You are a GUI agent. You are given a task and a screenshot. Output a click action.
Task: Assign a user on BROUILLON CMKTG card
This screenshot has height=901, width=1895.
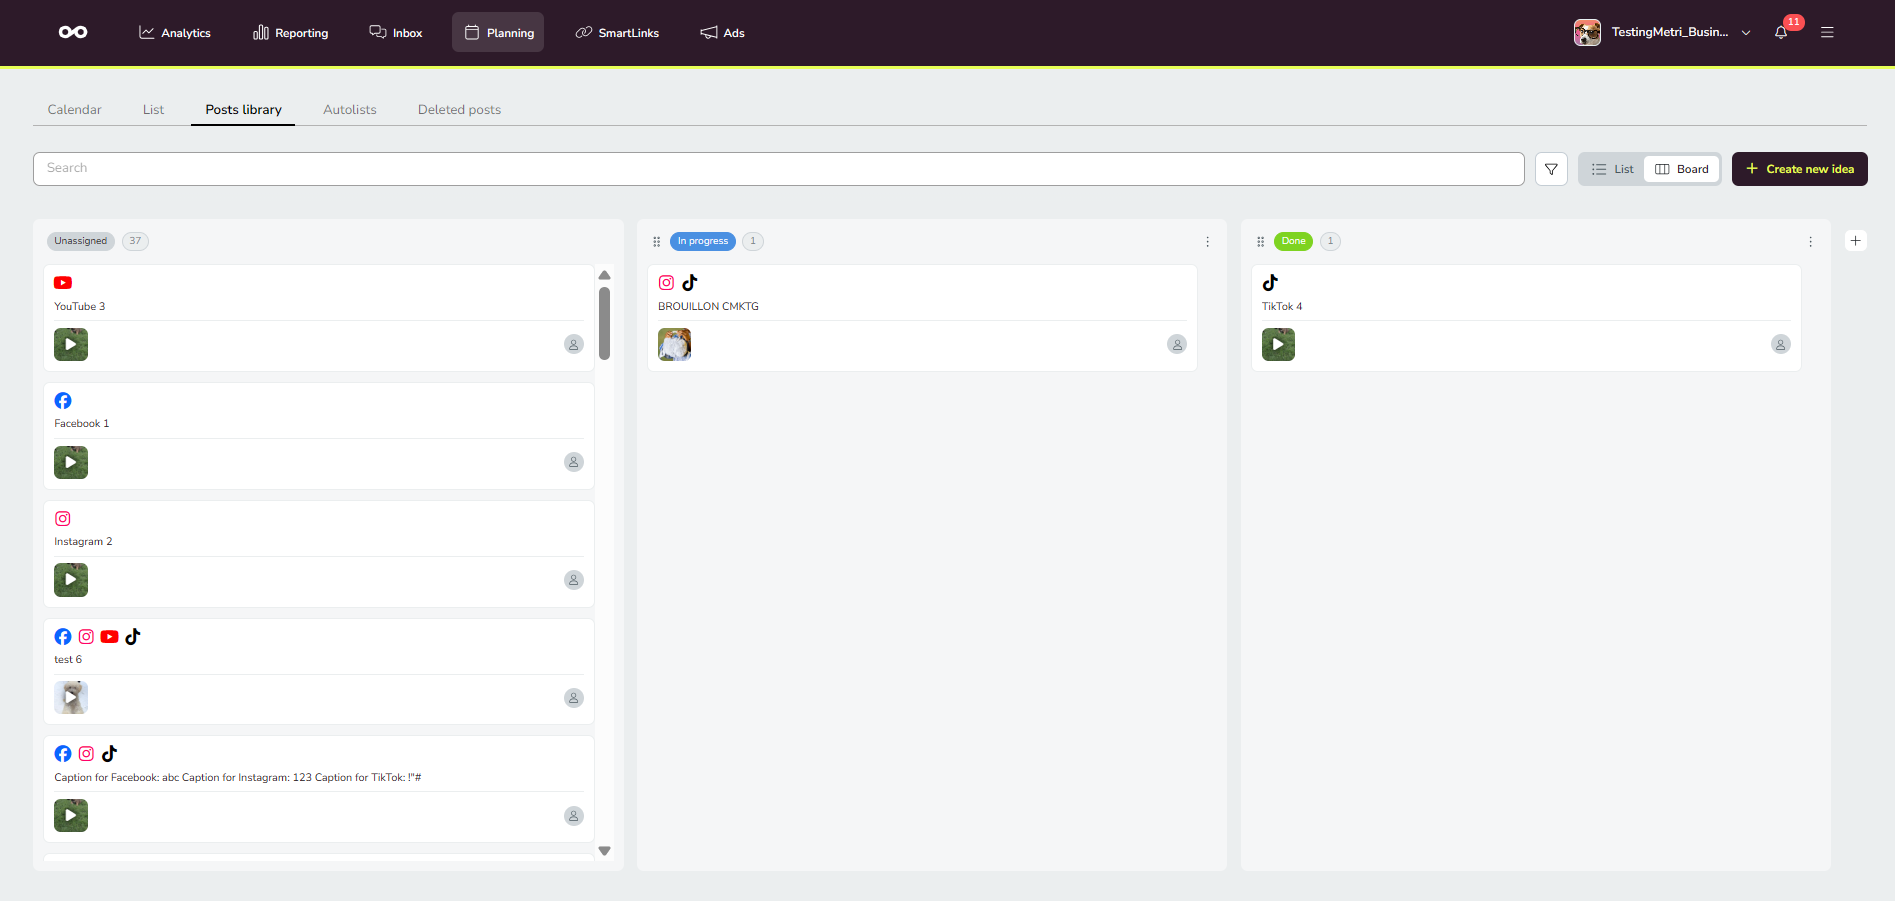1177,344
